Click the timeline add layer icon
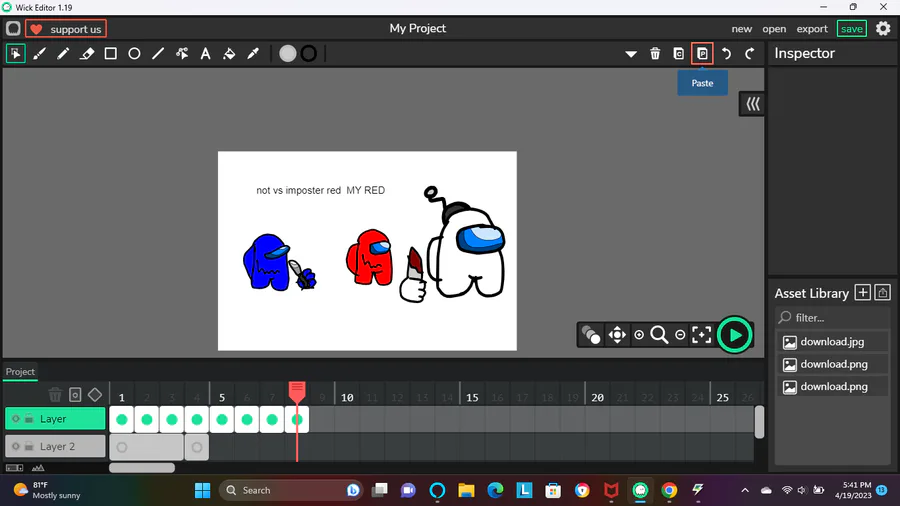900x506 pixels. 75,395
